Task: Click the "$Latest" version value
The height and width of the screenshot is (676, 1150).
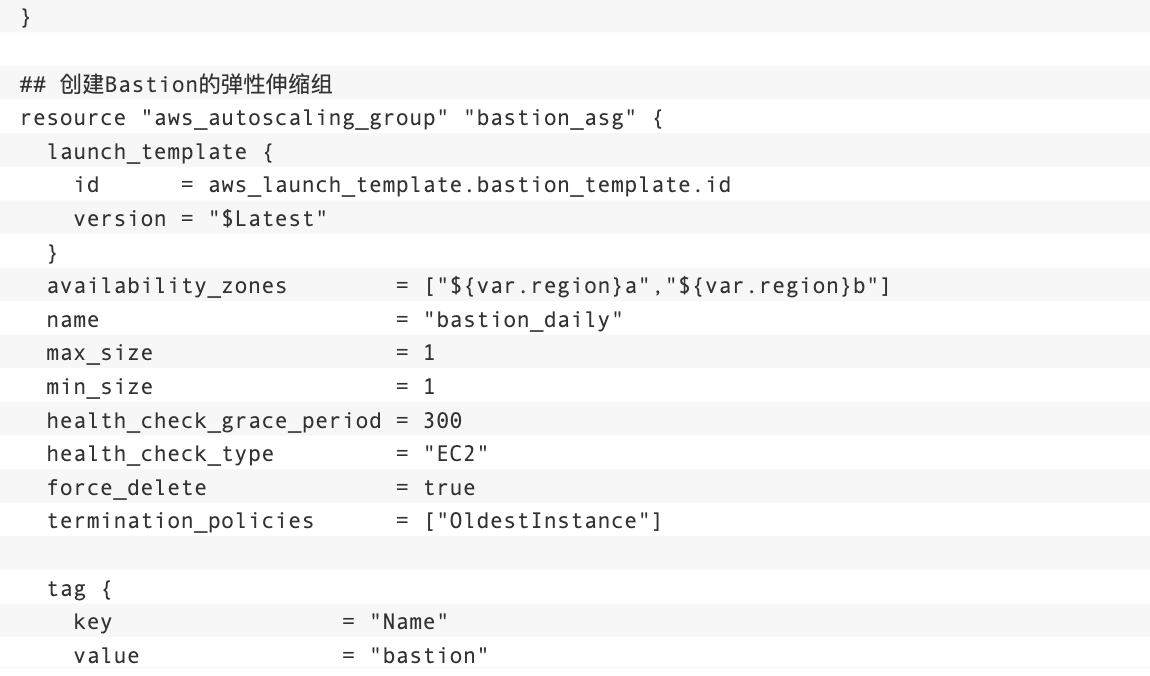Action: (x=268, y=218)
